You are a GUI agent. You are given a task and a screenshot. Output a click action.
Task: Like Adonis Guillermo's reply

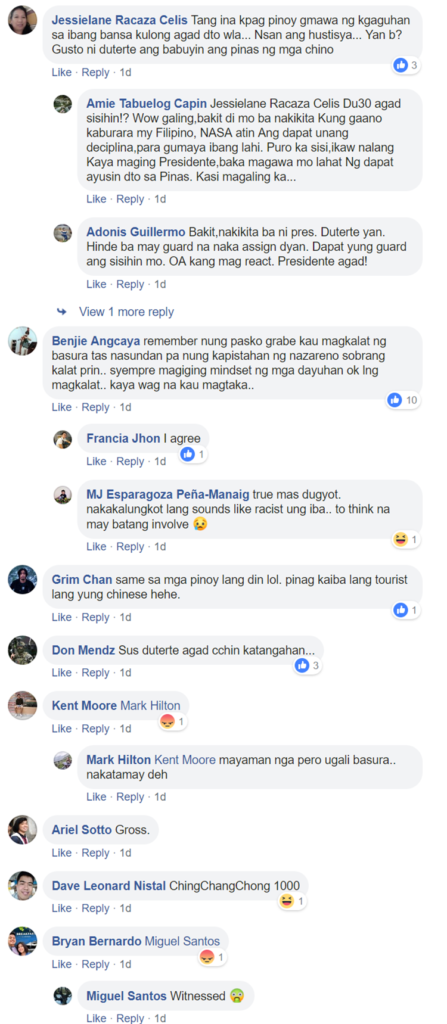(x=96, y=284)
